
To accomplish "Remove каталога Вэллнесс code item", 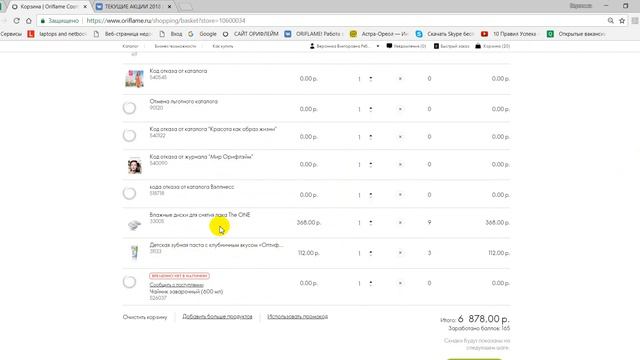I will 400,195.
